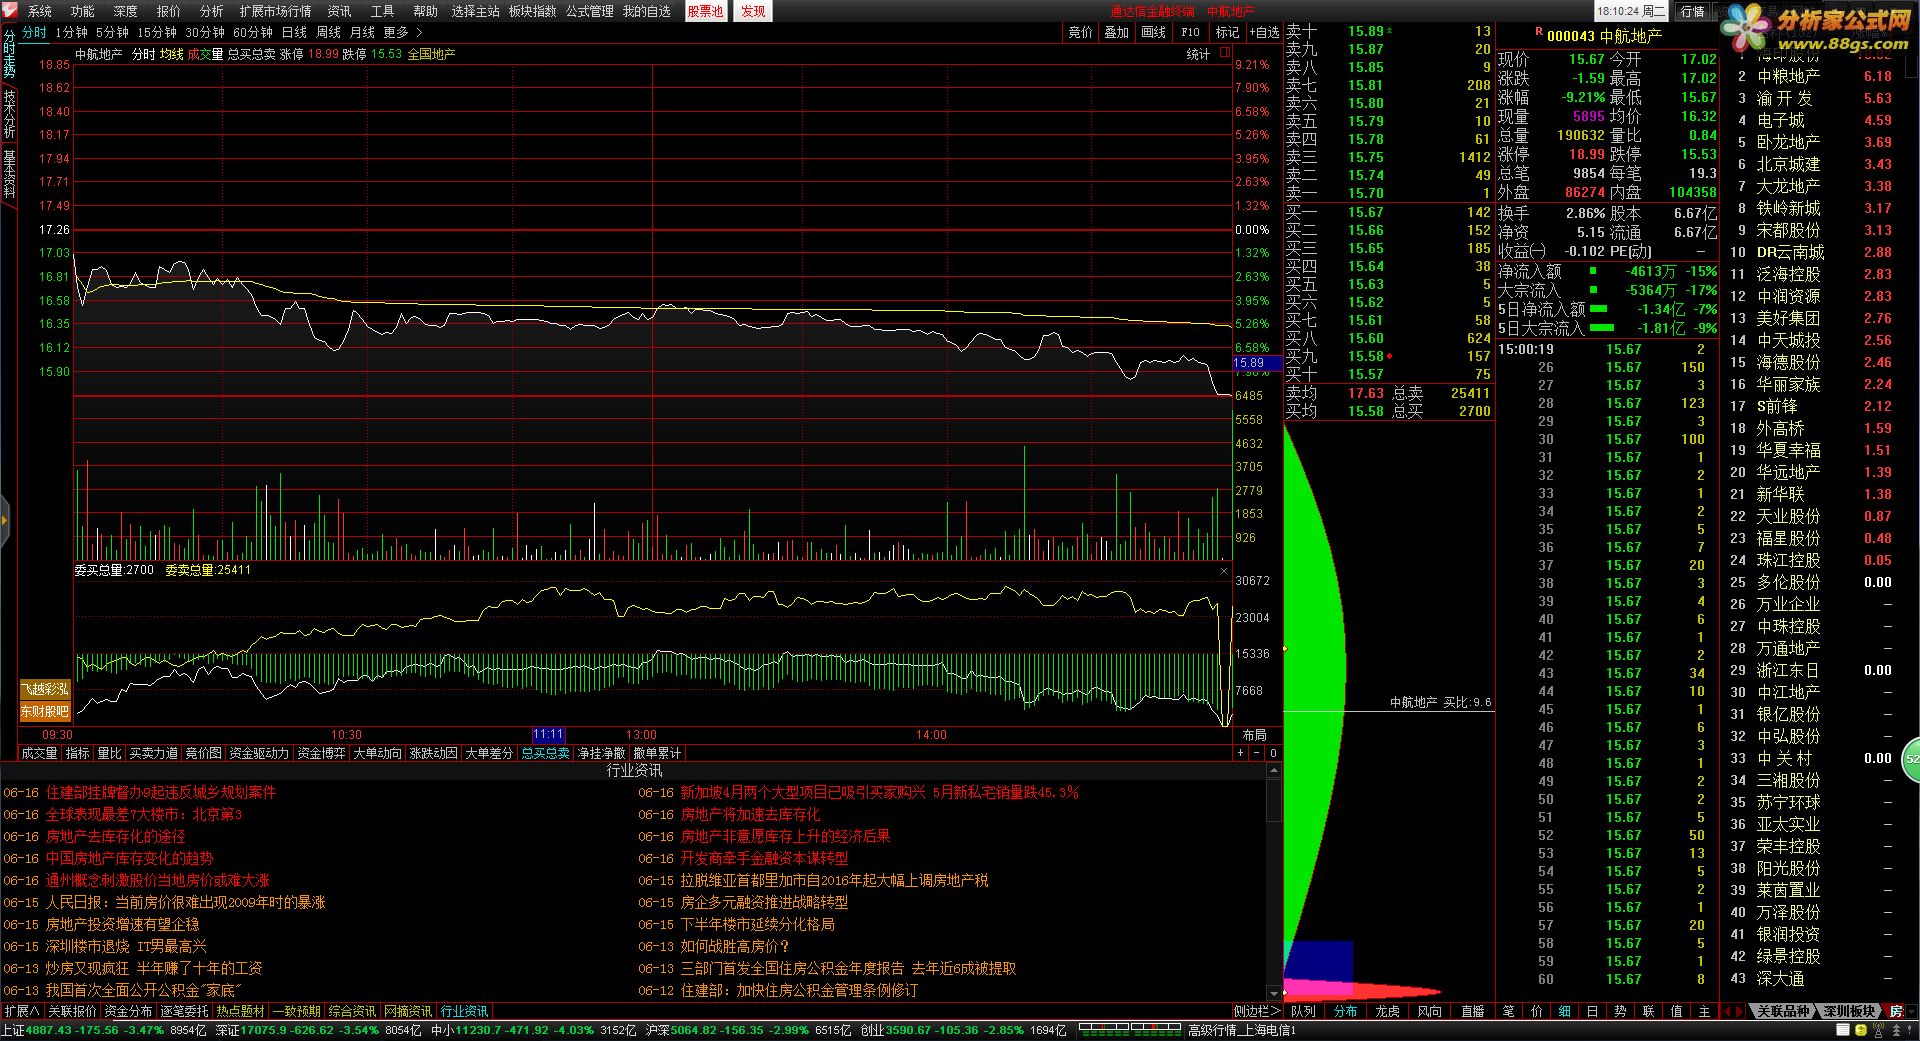Select the 撤单累计 indicator tab
Viewport: 1920px width, 1041px height.
tap(657, 753)
